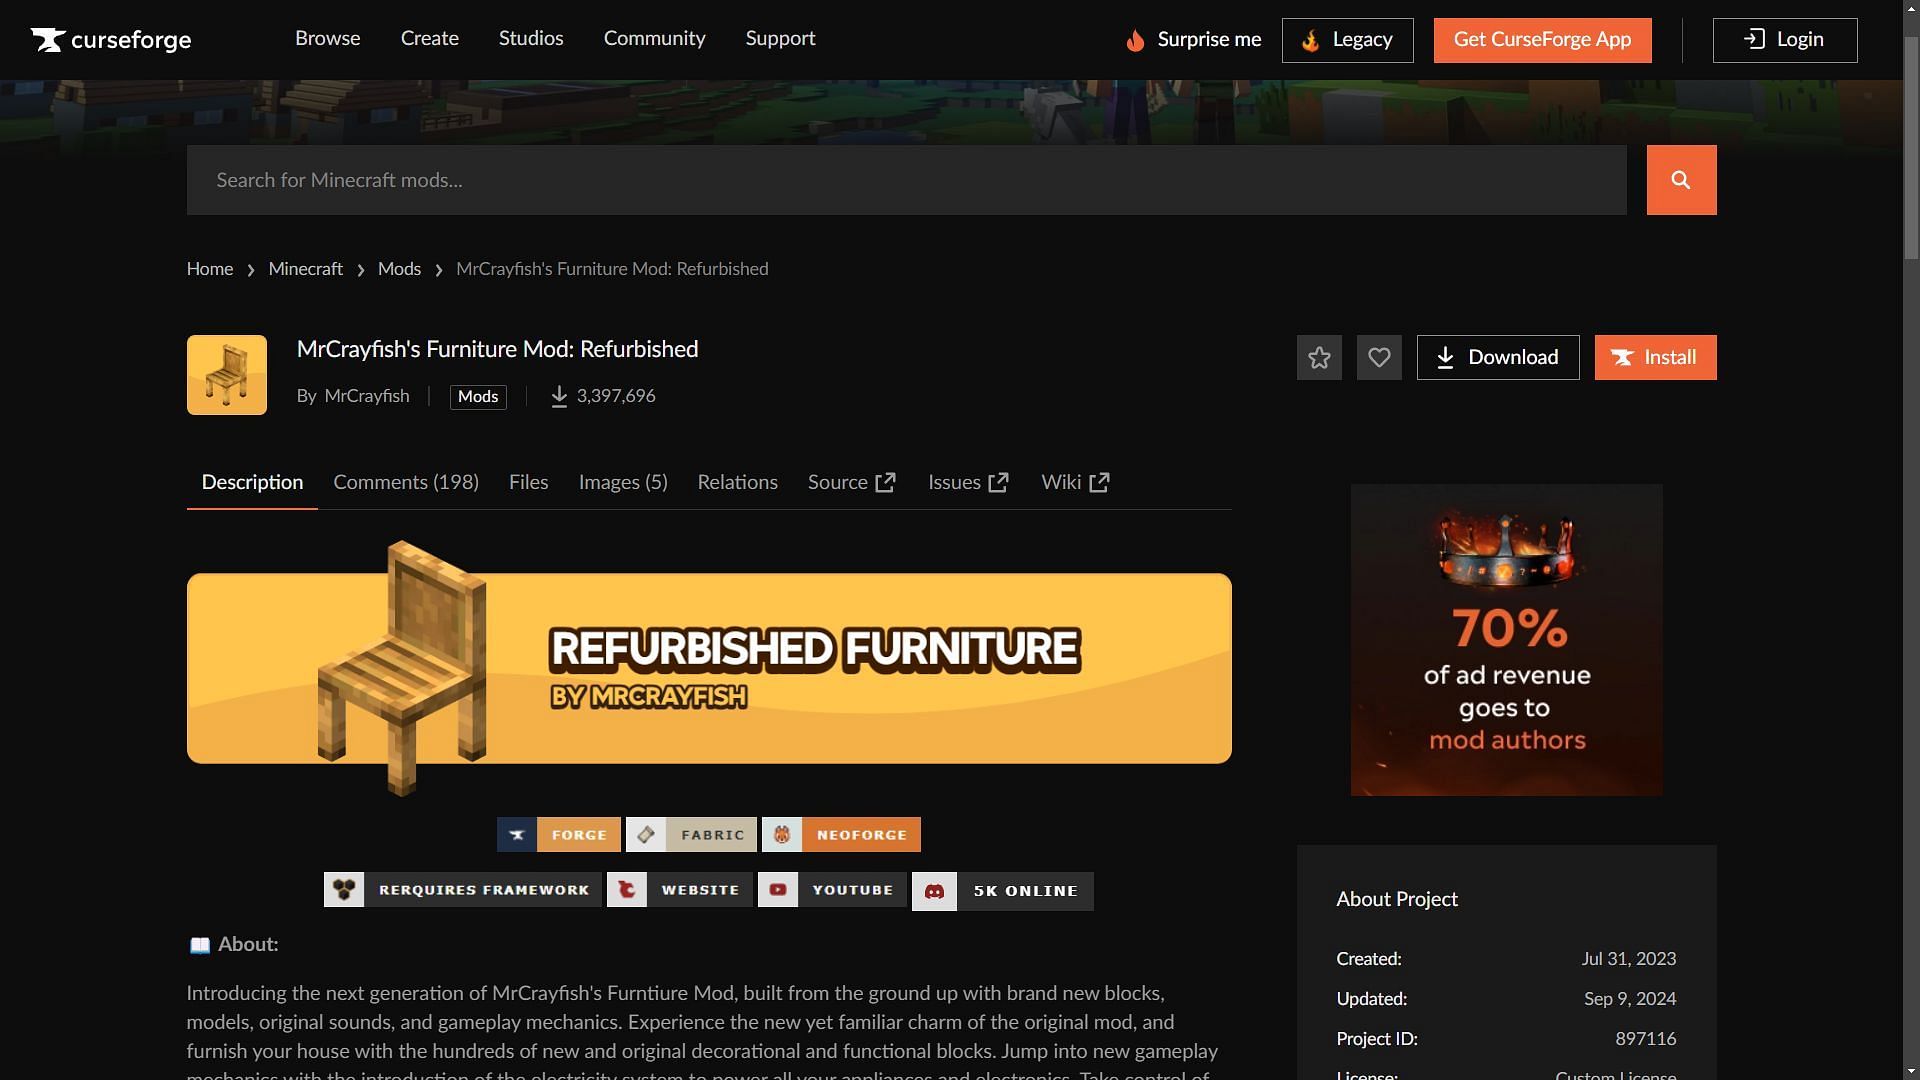Click the search field toggle icon

pos(1681,179)
